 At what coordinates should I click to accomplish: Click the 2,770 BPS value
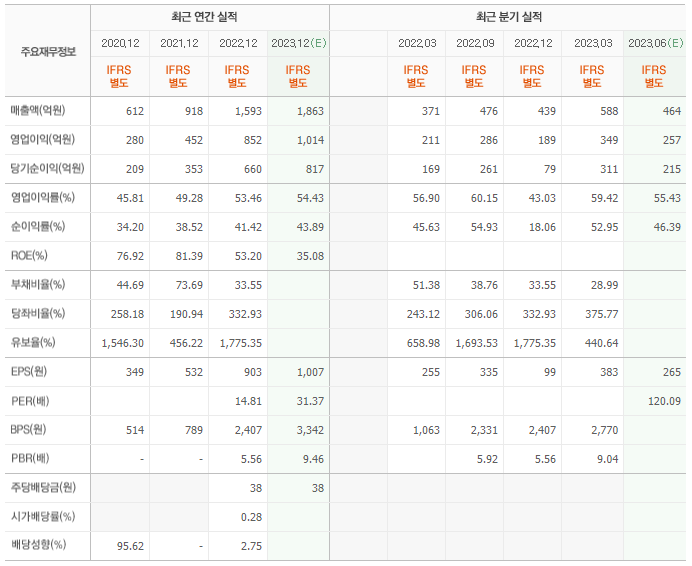pyautogui.click(x=605, y=430)
